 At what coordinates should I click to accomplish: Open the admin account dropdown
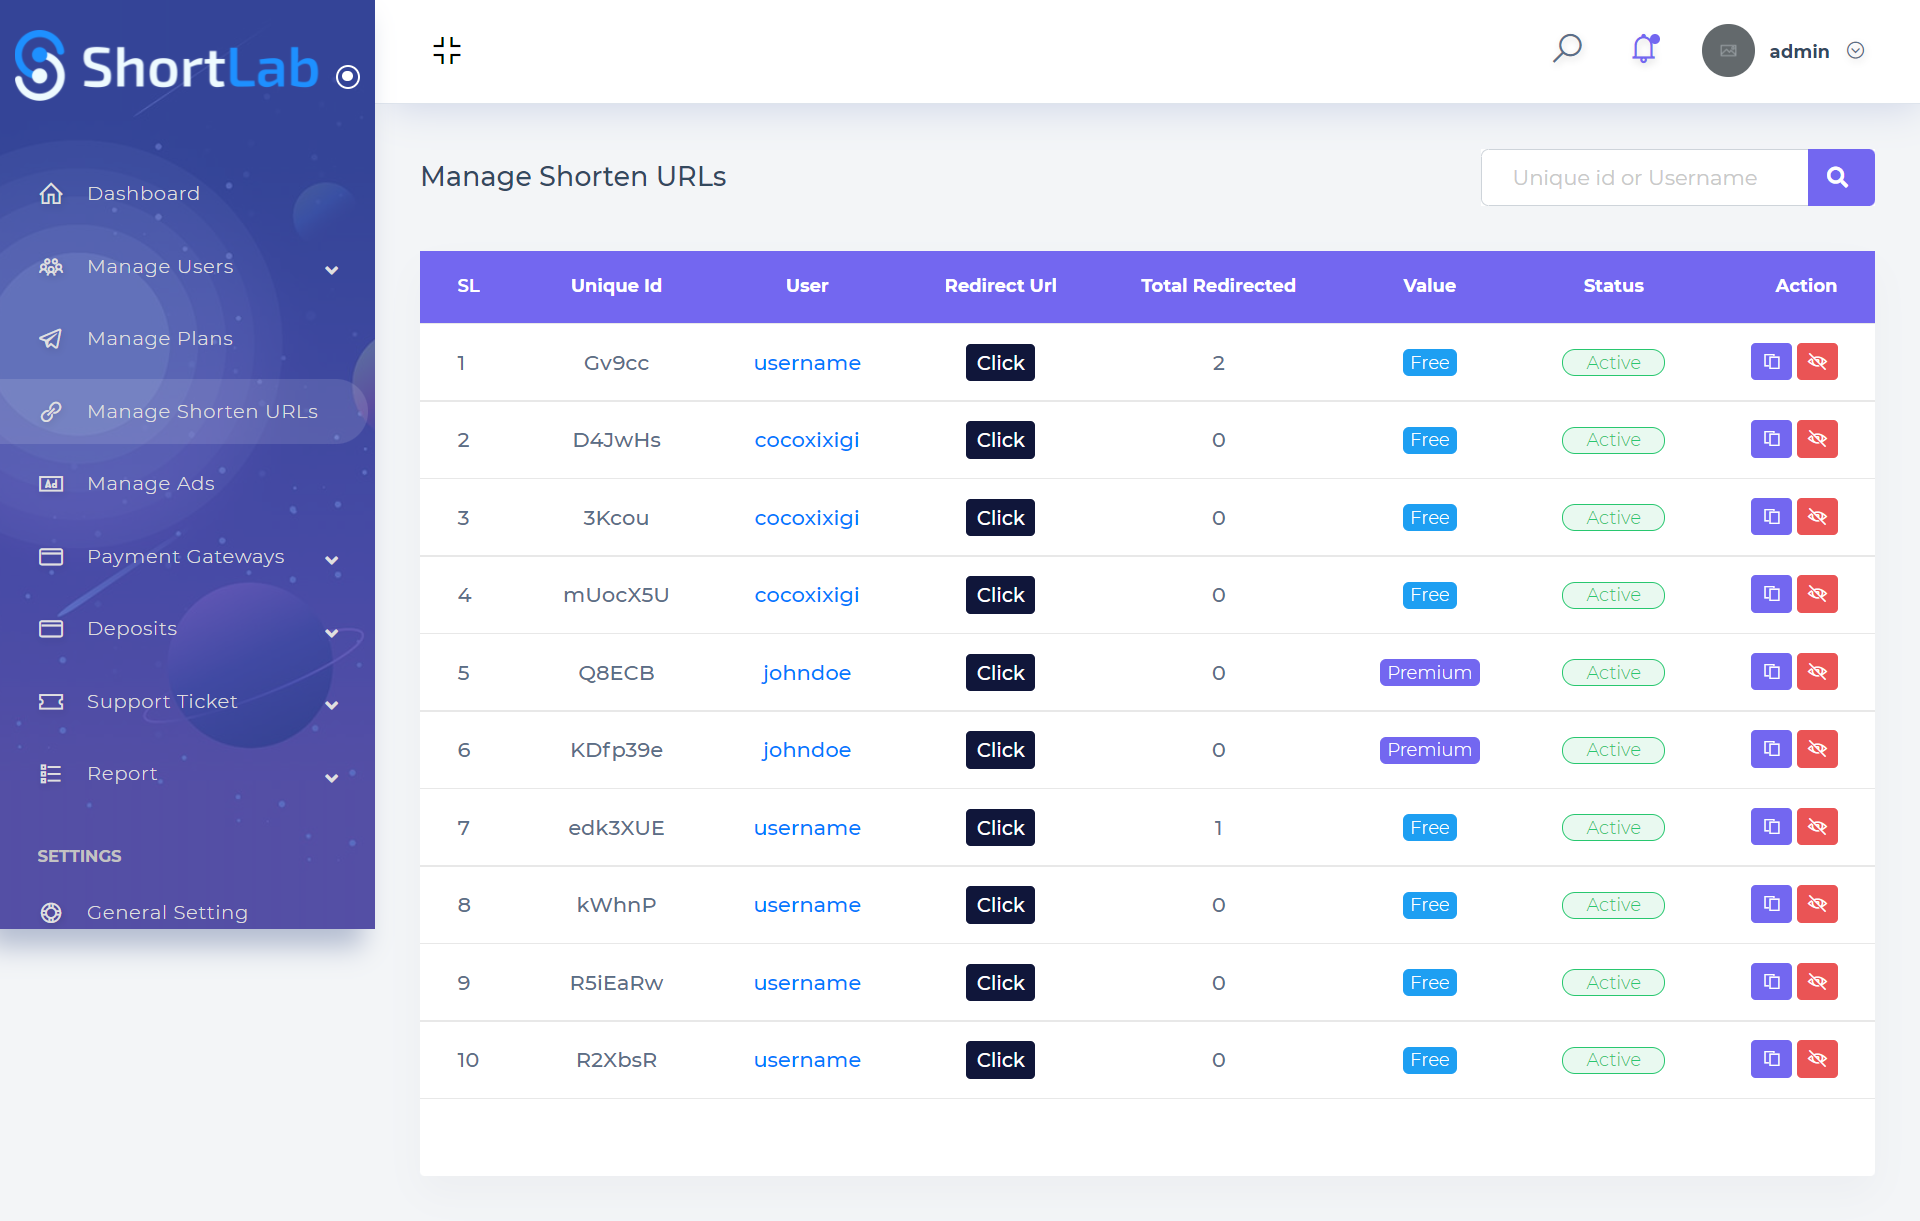[1855, 51]
